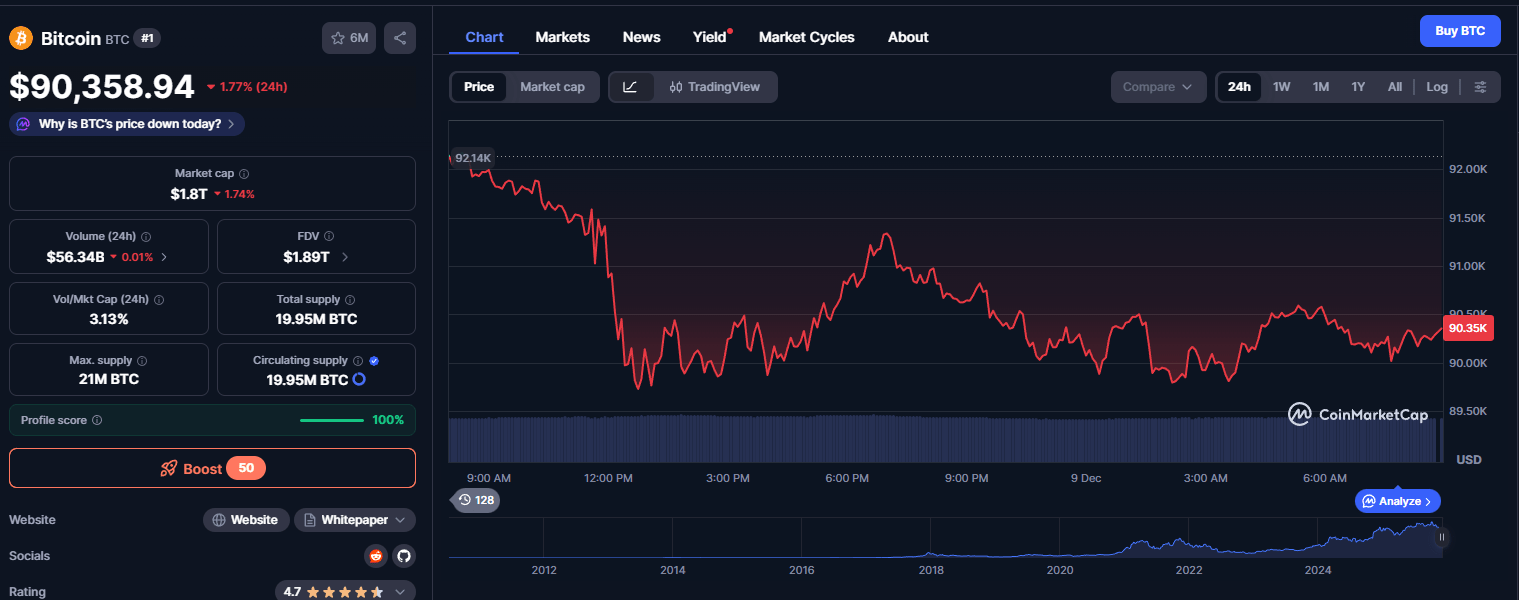The height and width of the screenshot is (600, 1519).
Task: Select the 1Y time range
Action: click(1358, 87)
